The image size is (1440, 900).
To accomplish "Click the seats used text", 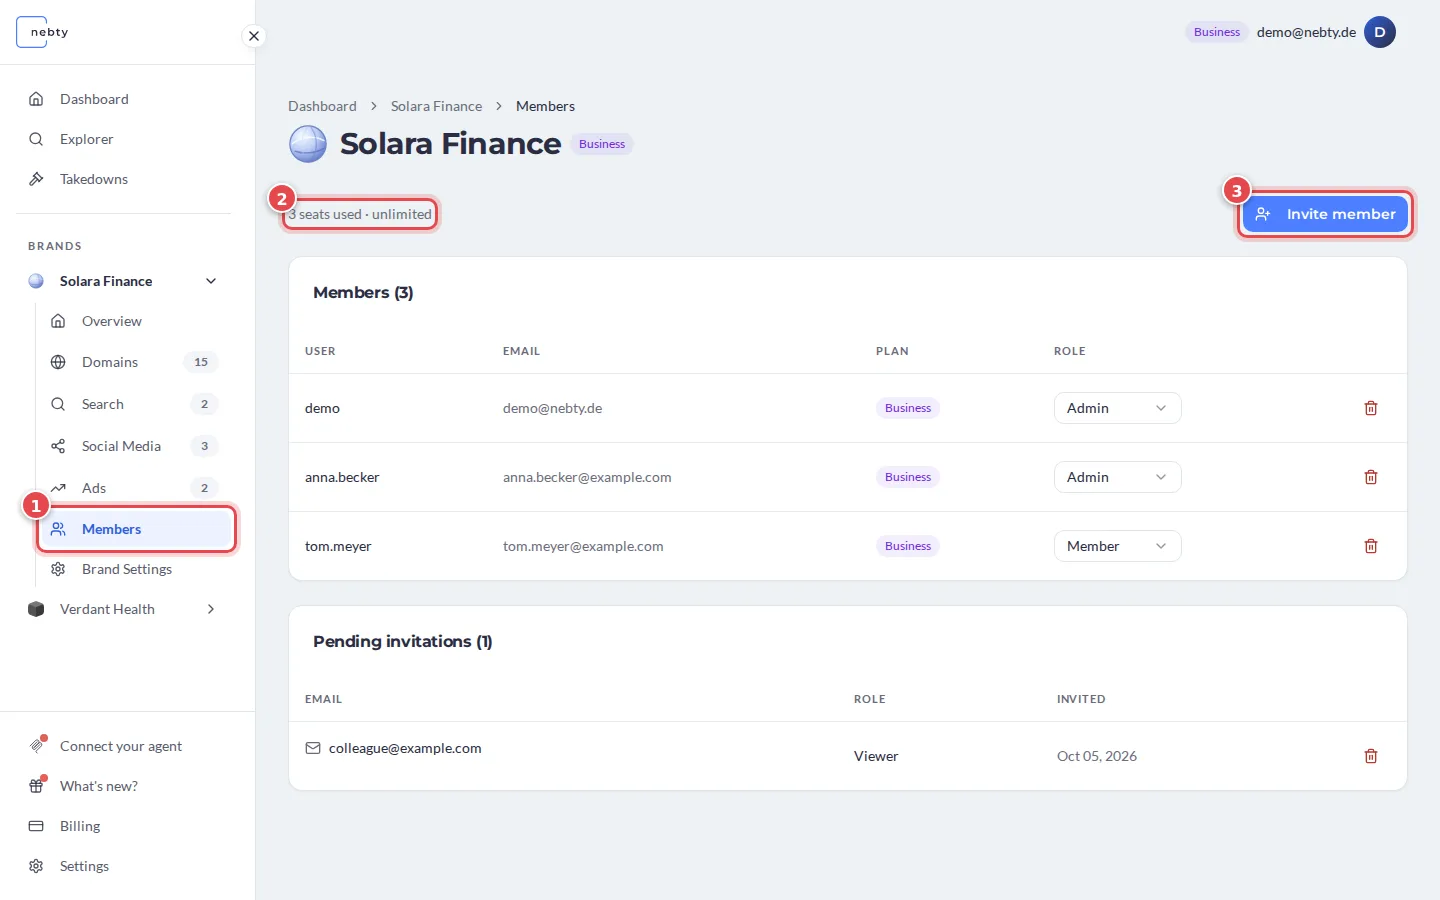I will 360,214.
